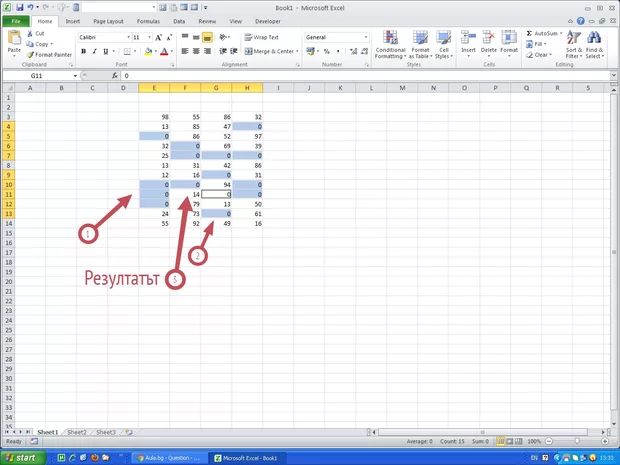Click the Insert cells icon
The width and height of the screenshot is (620, 465).
click(x=469, y=38)
